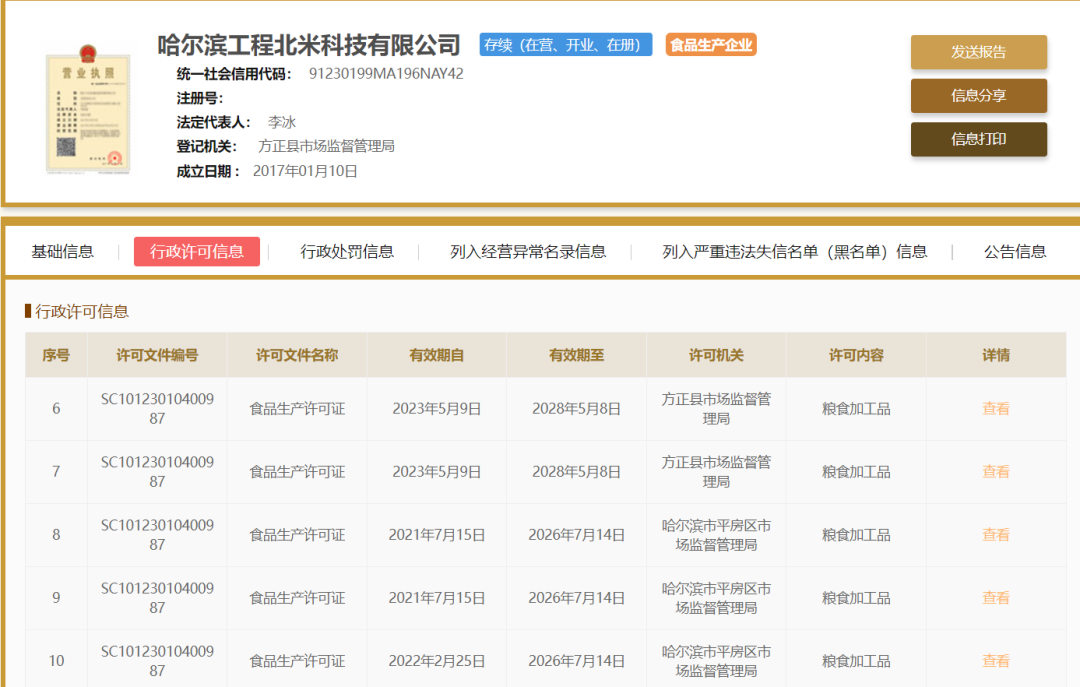This screenshot has width=1080, height=687.
Task: Click 哈尔滨市平房区市场监督管理局 in row 8
Action: (x=716, y=535)
